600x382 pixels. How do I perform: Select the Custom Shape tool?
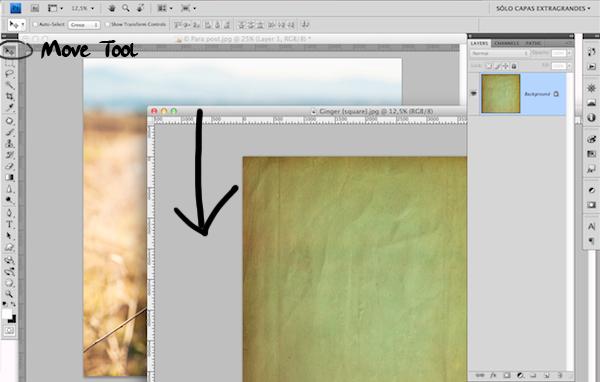10,247
